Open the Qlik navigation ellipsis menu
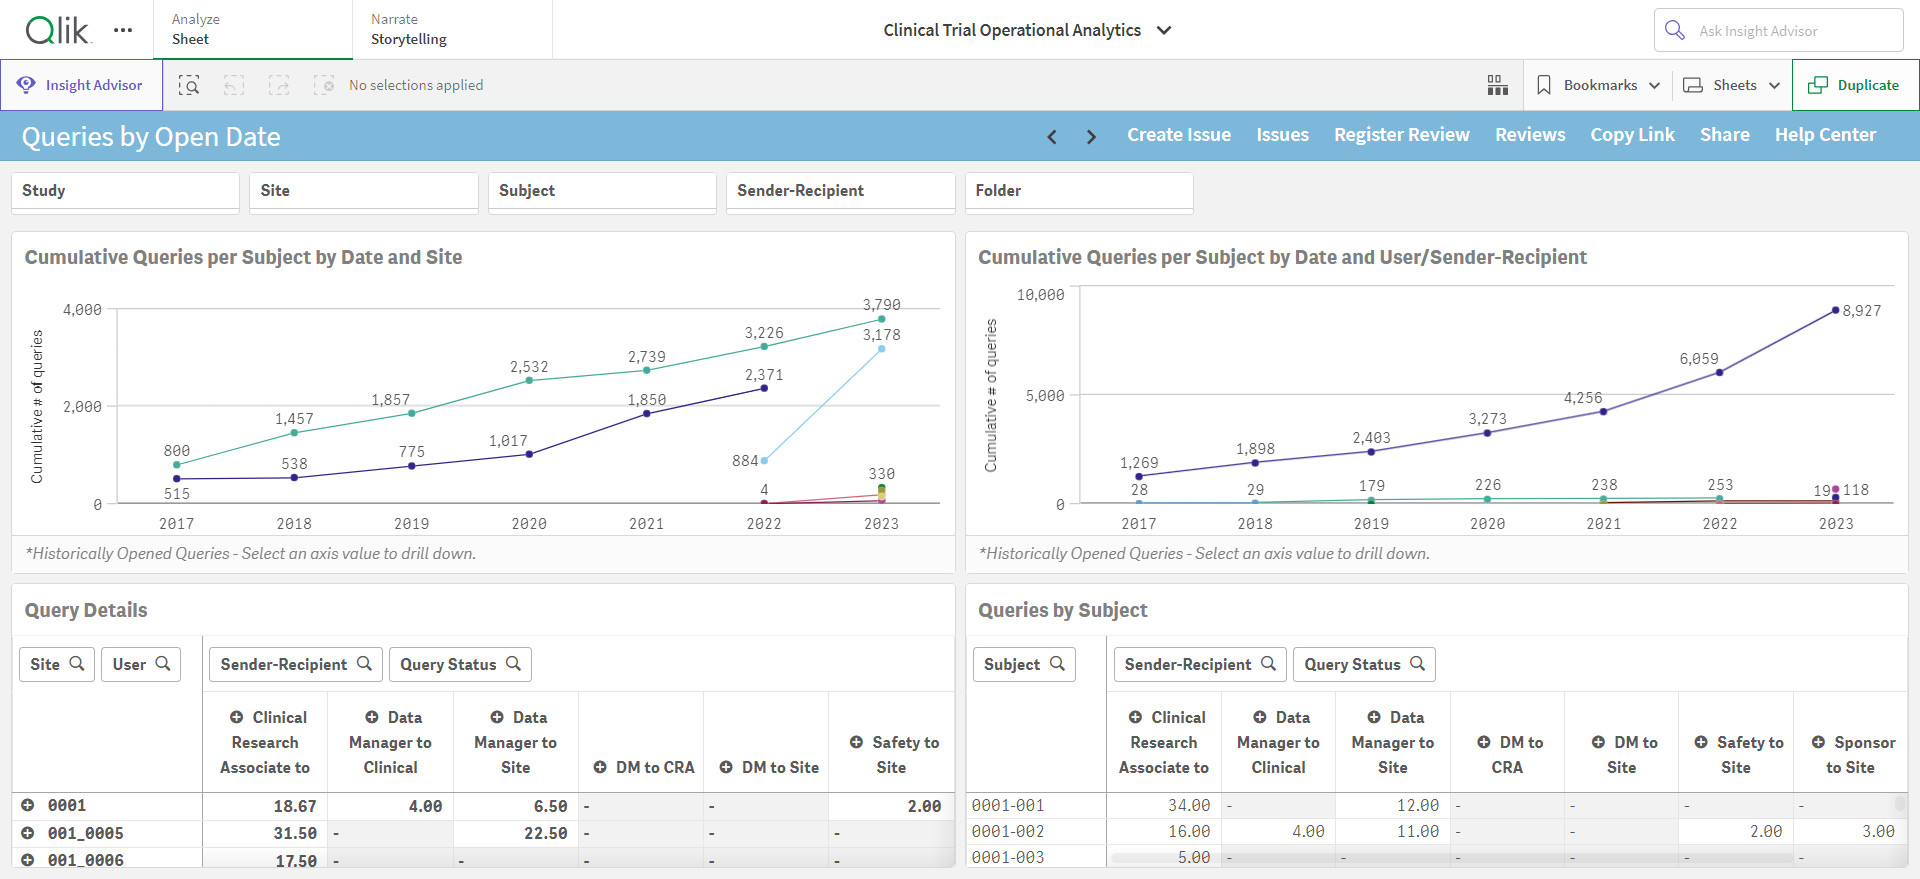The image size is (1920, 879). (x=123, y=30)
